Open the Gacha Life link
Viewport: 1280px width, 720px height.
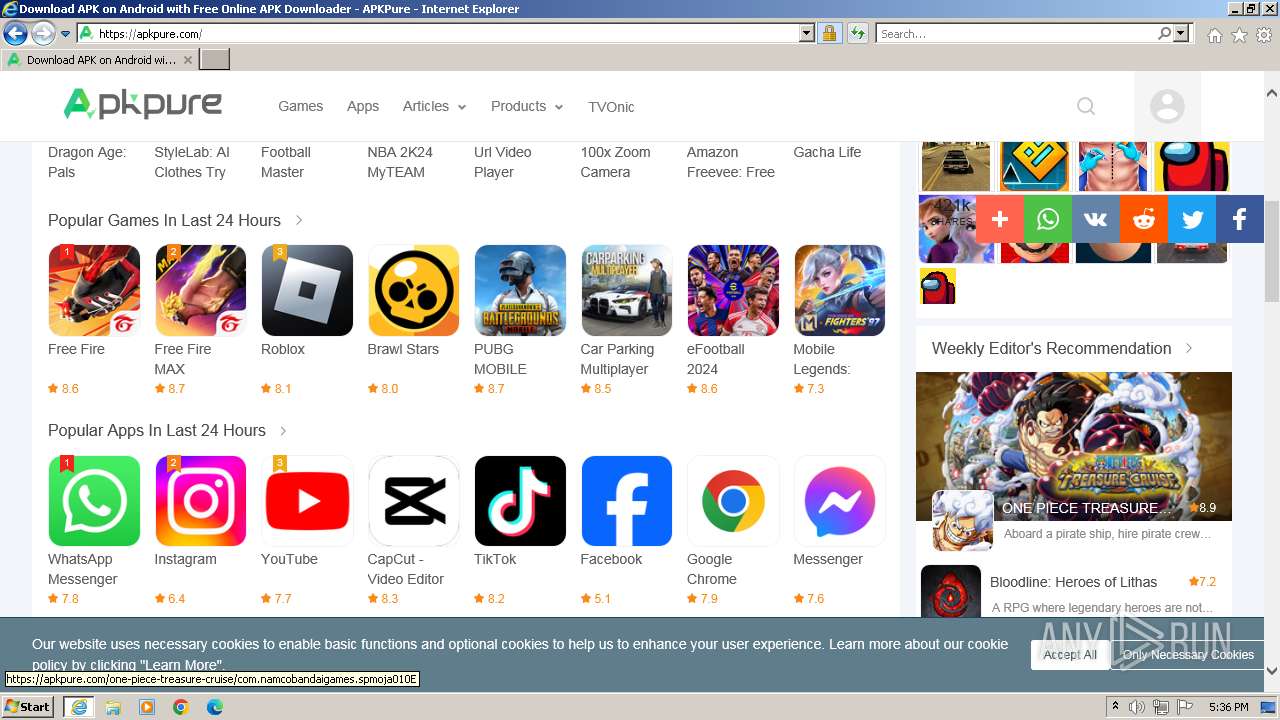click(827, 152)
